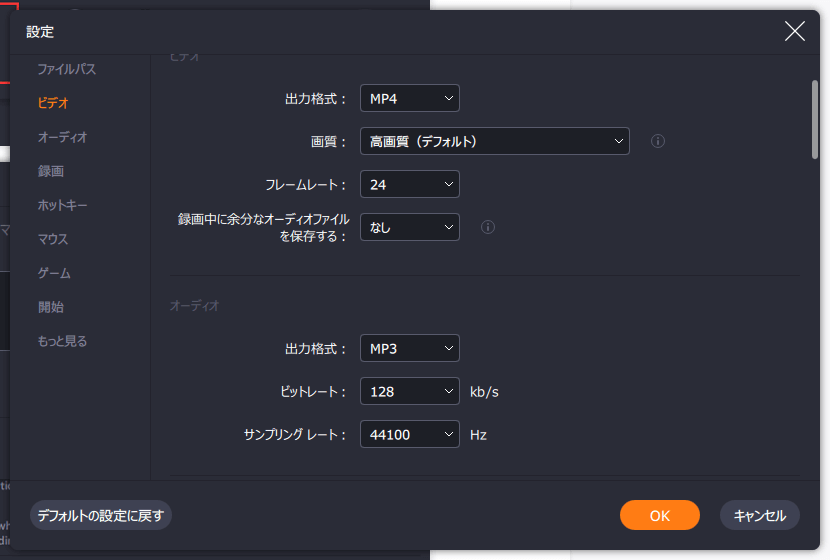Select ビデオ in the sidebar
Viewport: 830px width, 560px height.
click(x=53, y=103)
